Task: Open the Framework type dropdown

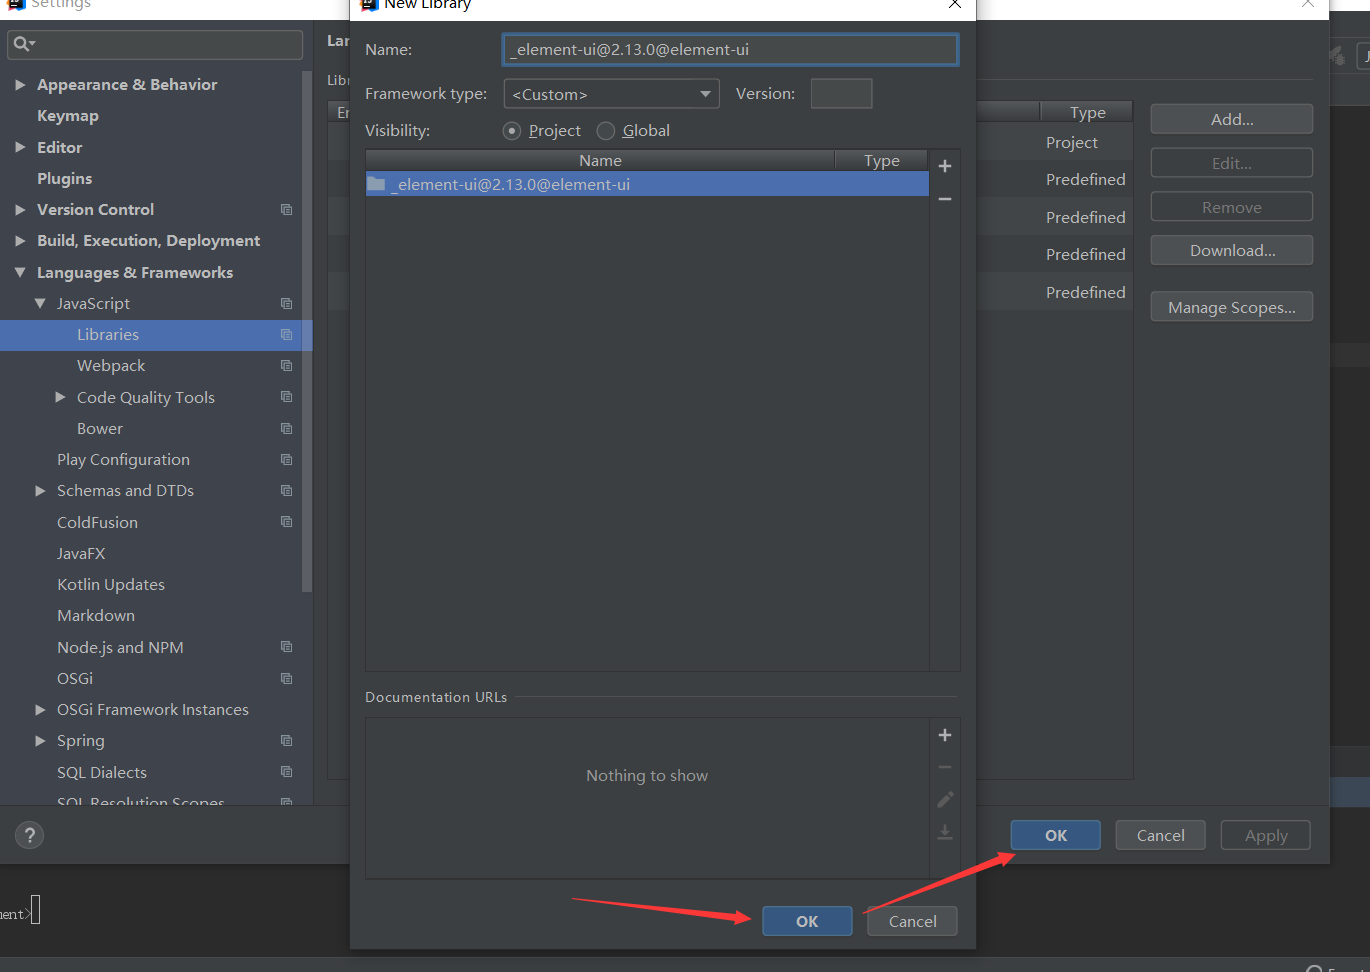Action: 703,93
